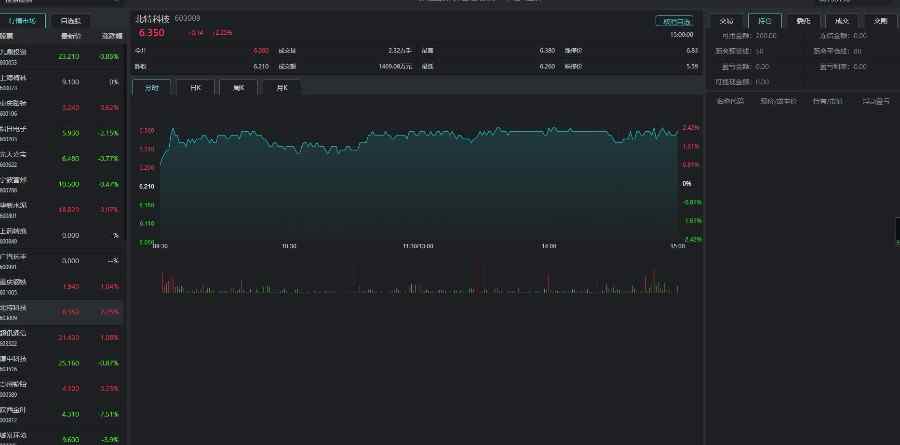Select the stock row priced 23.210

point(61,56)
